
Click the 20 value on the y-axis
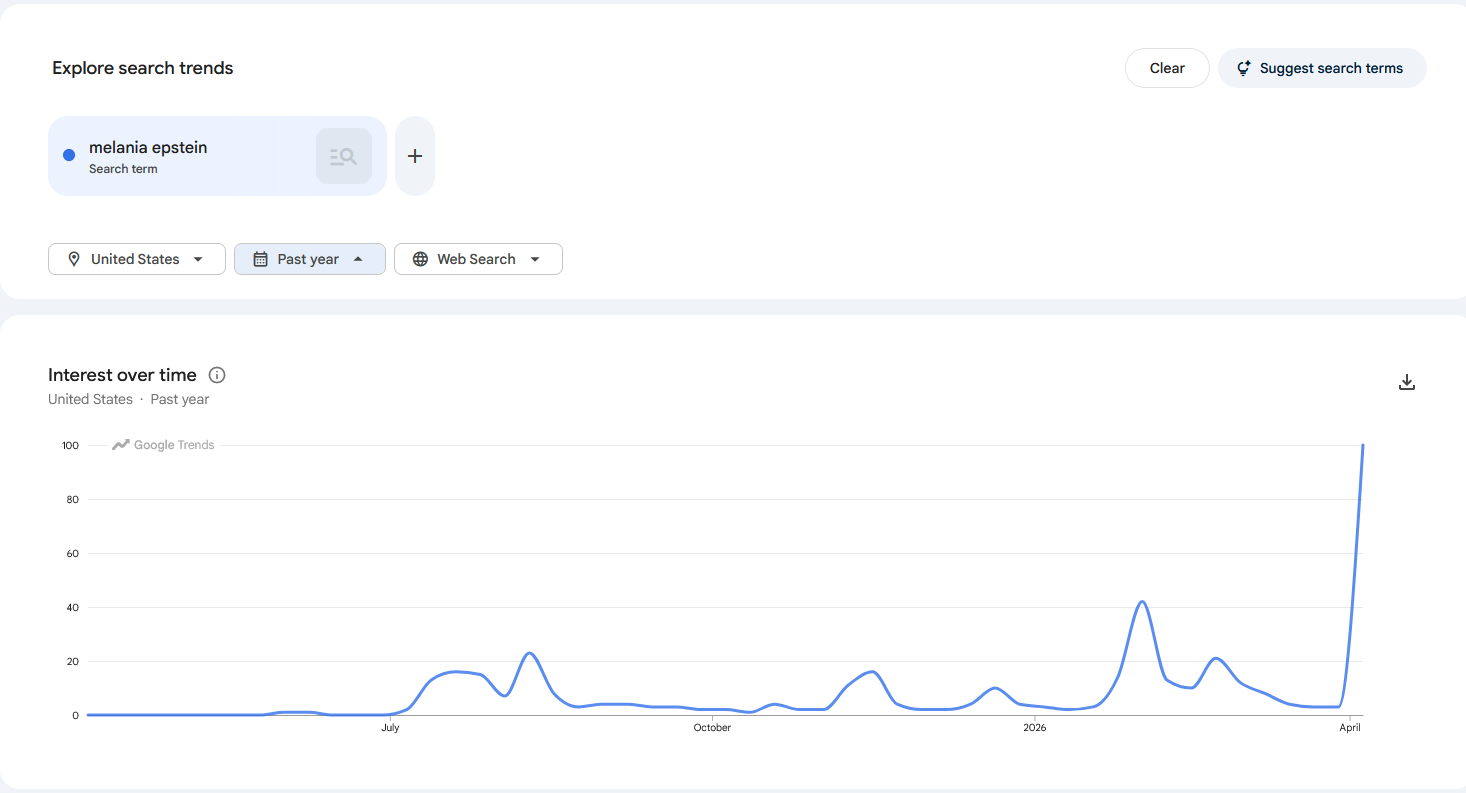[73, 661]
